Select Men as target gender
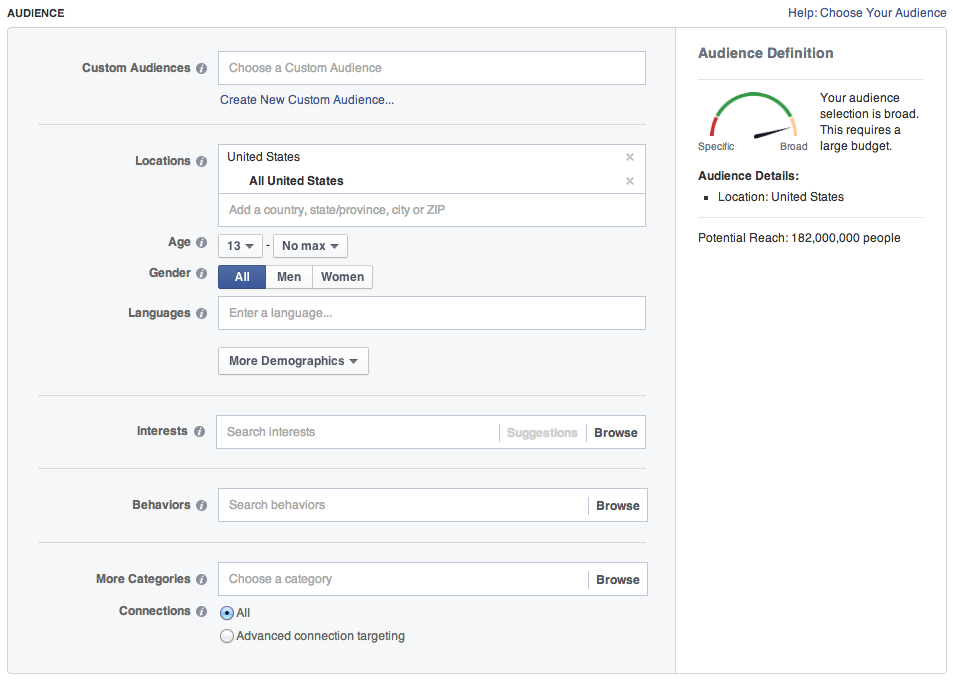Screen dimensions: 953x680 288,277
